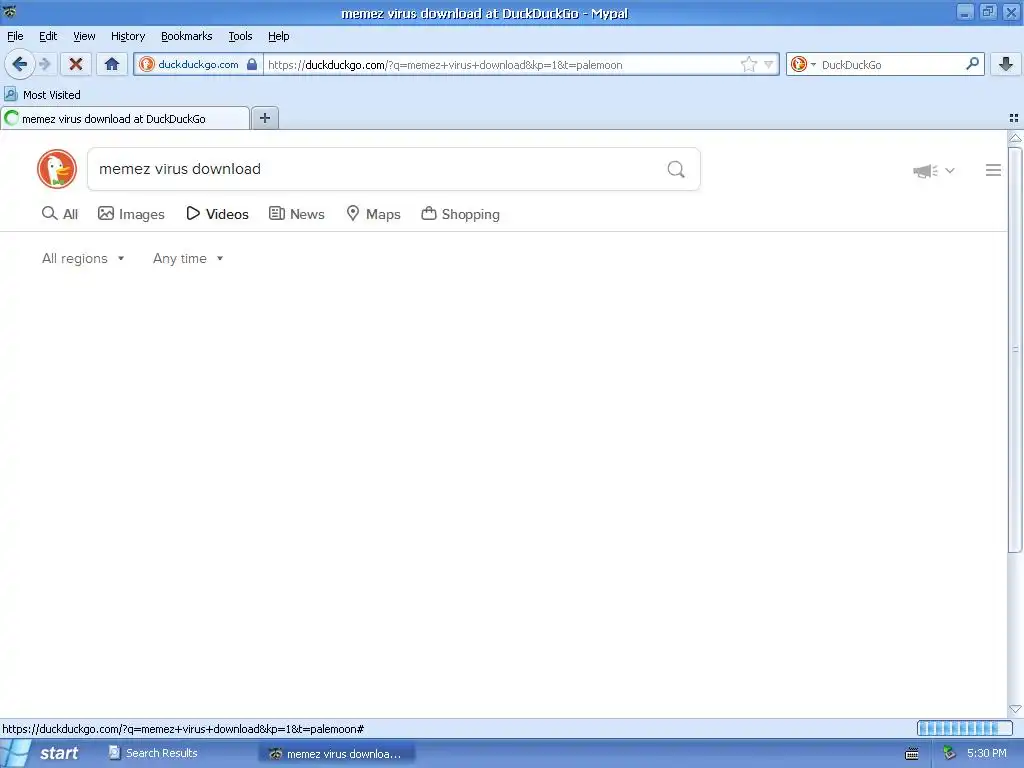Switch to the News tab
Viewport: 1024px width, 768px height.
[297, 214]
